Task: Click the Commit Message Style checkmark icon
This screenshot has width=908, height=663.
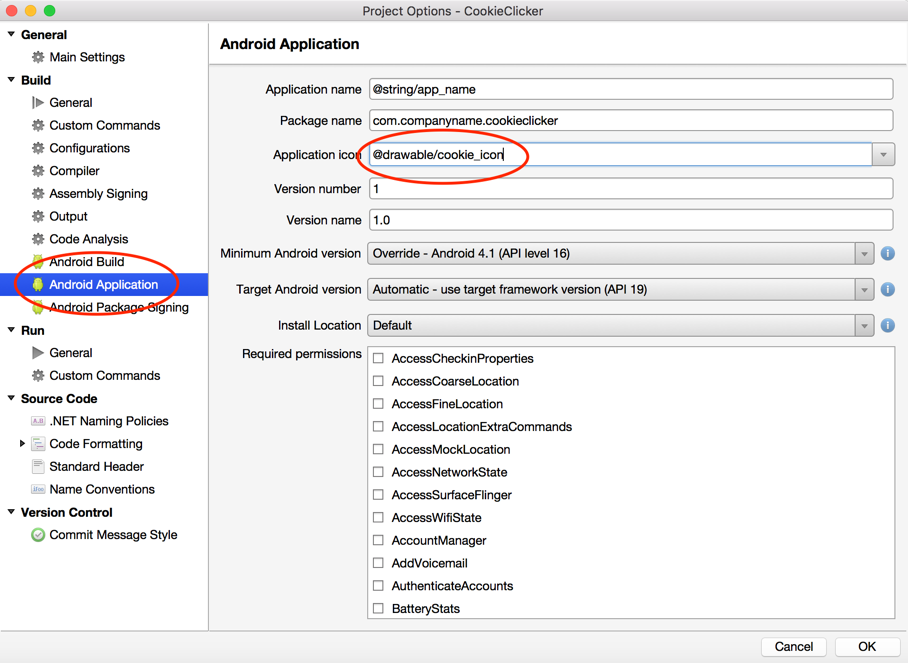Action: [x=38, y=535]
